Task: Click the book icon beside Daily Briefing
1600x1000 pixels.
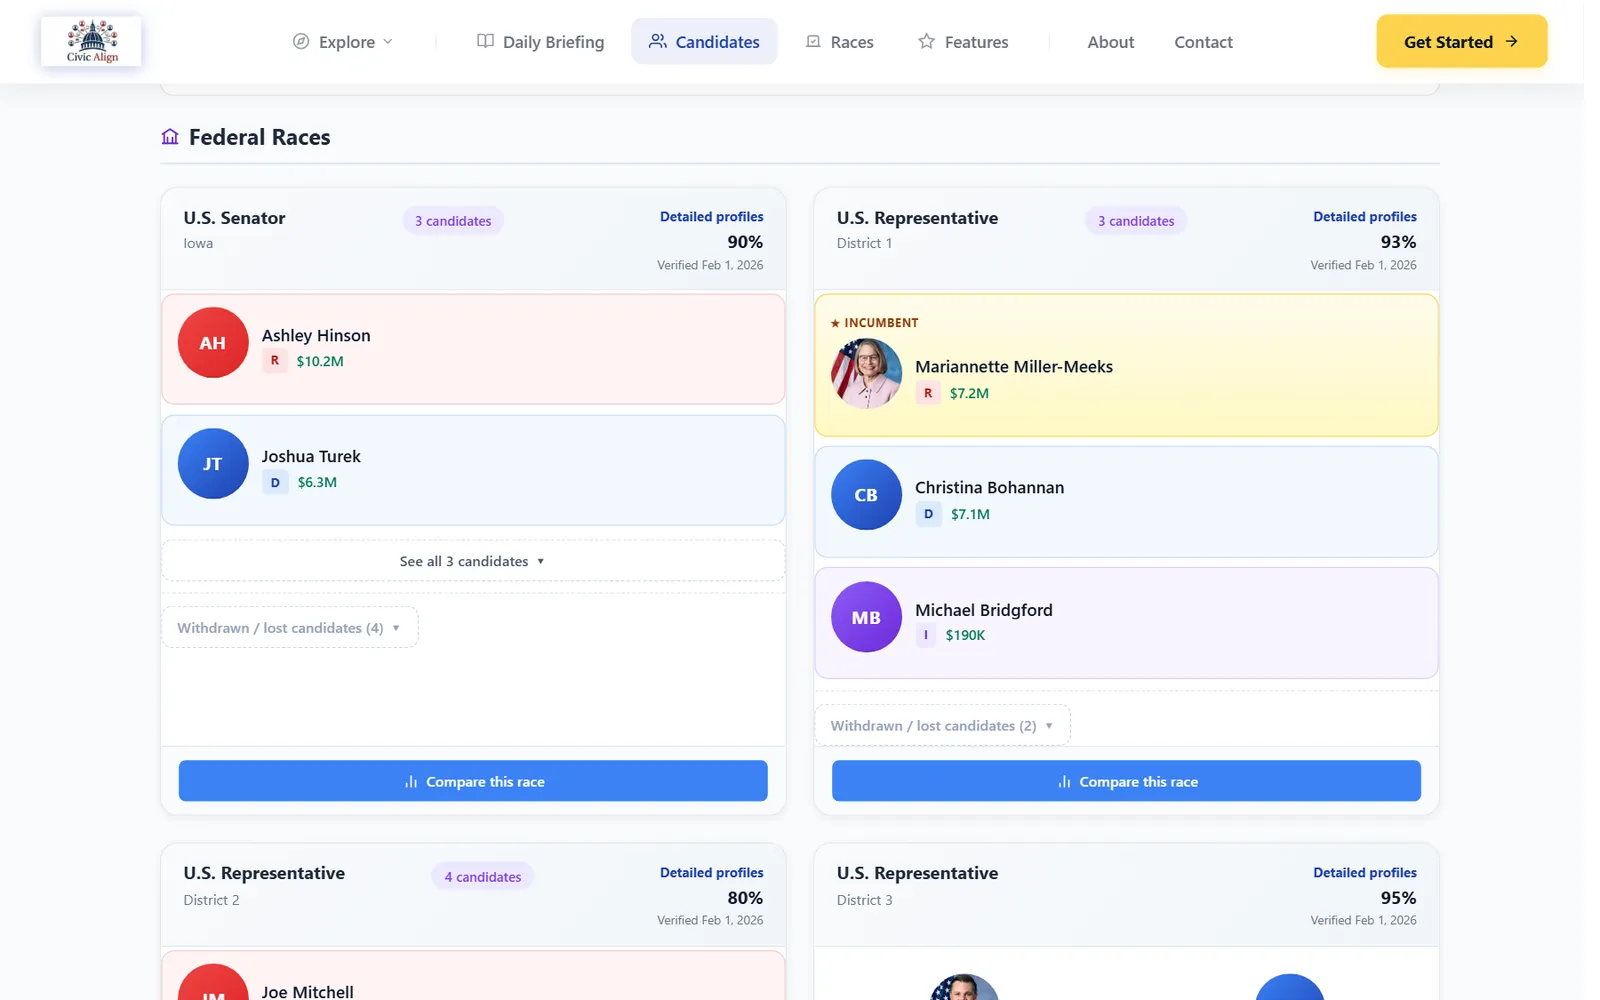Action: tap(485, 41)
